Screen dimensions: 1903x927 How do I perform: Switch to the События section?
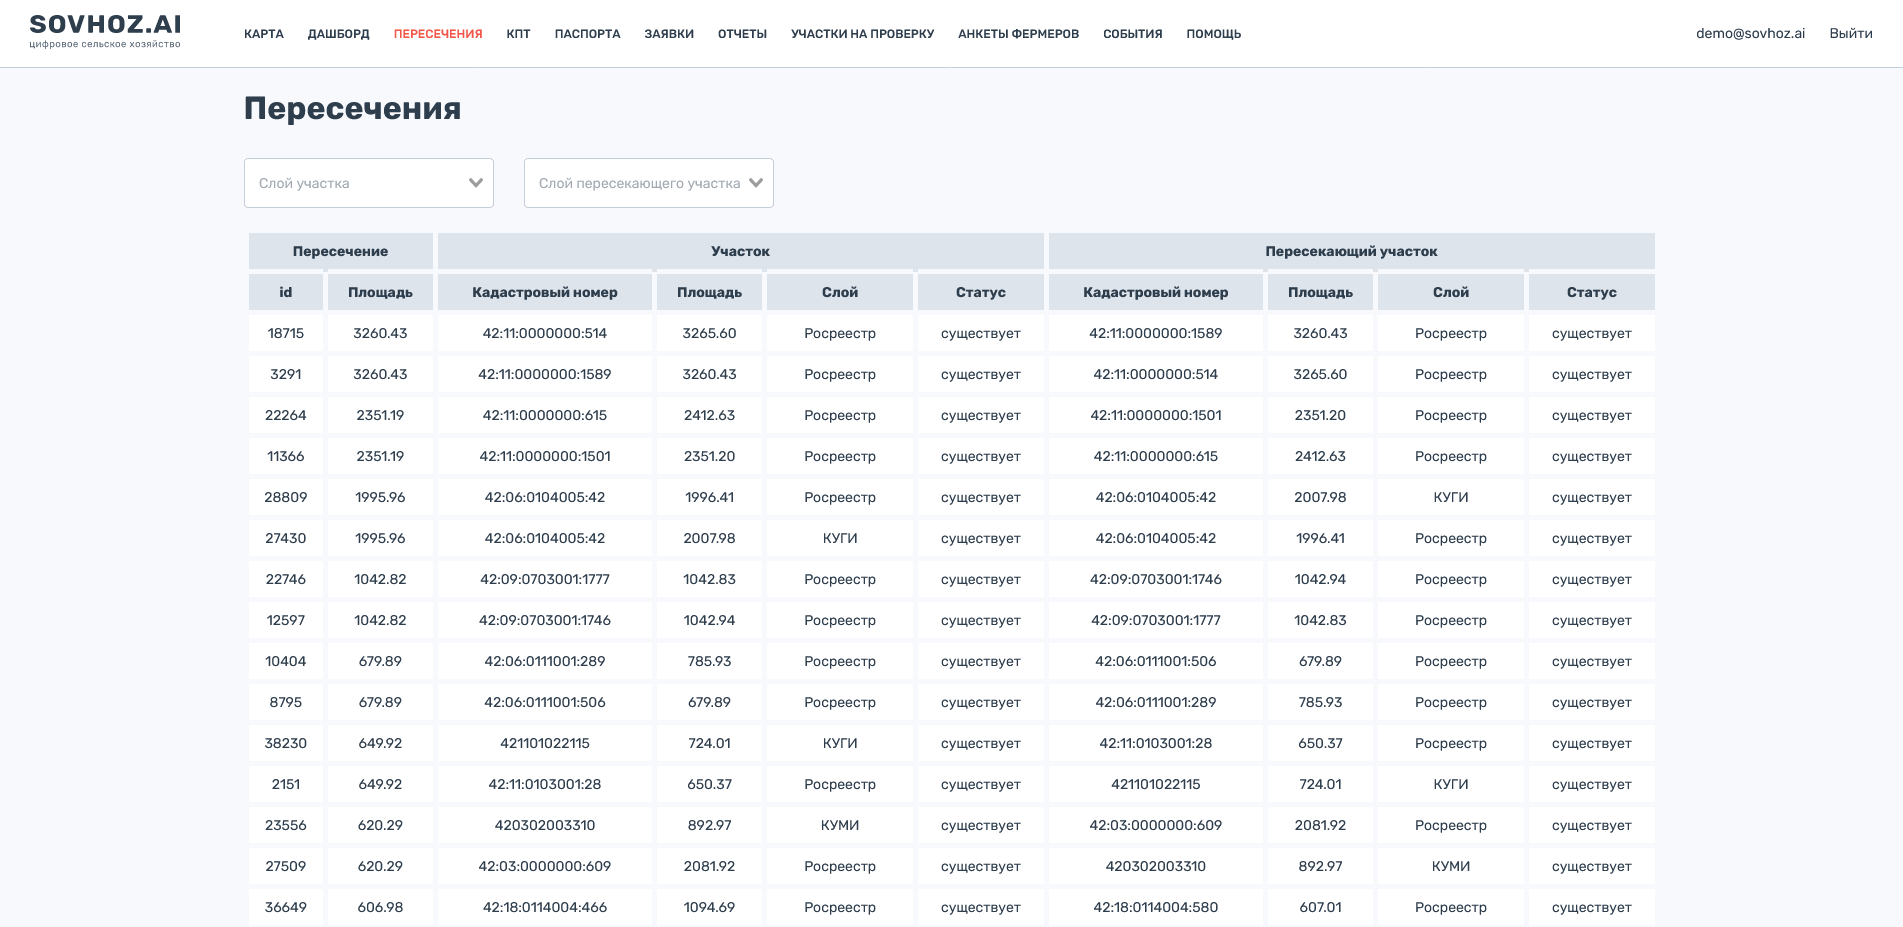1132,34
